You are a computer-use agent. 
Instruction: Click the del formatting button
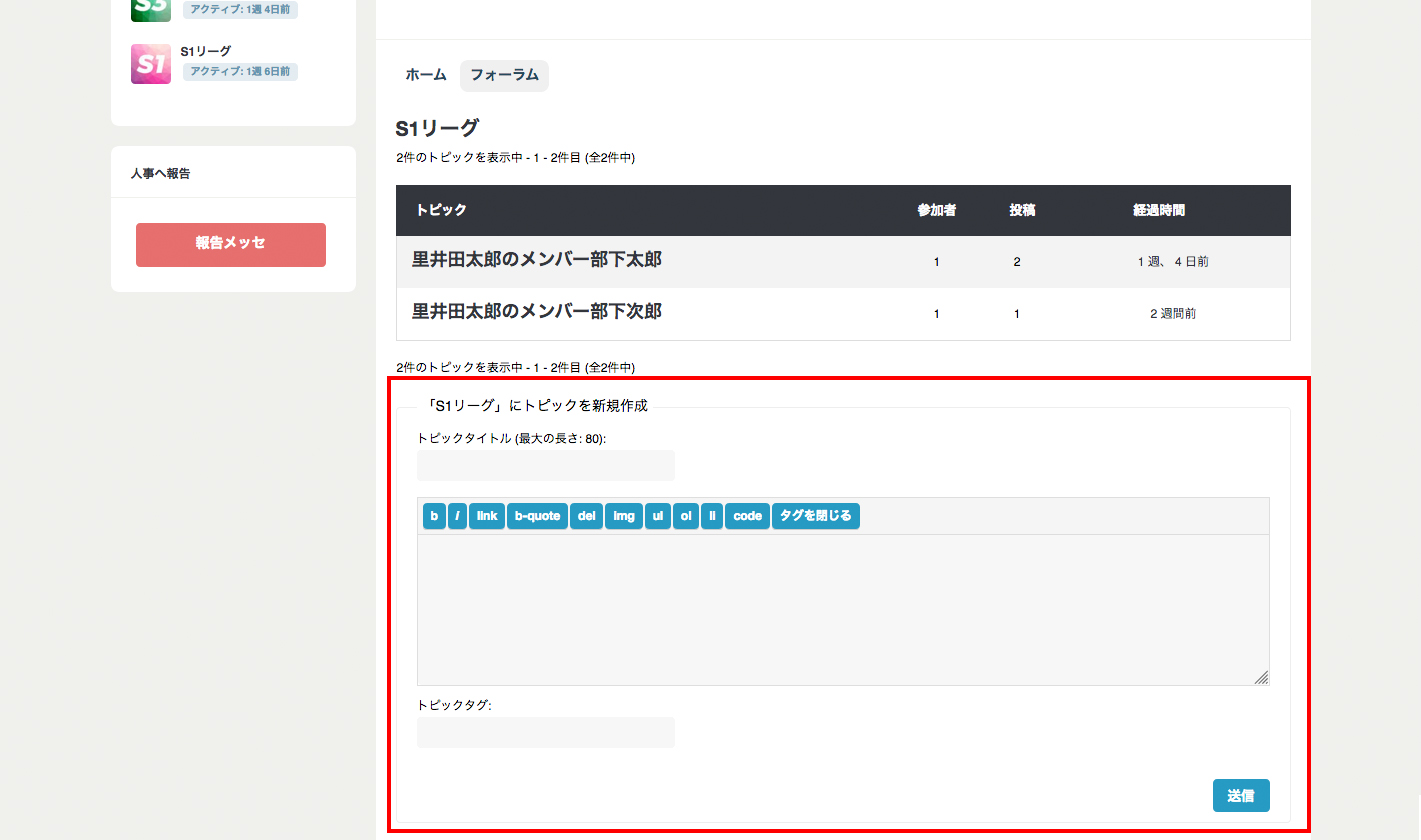586,516
